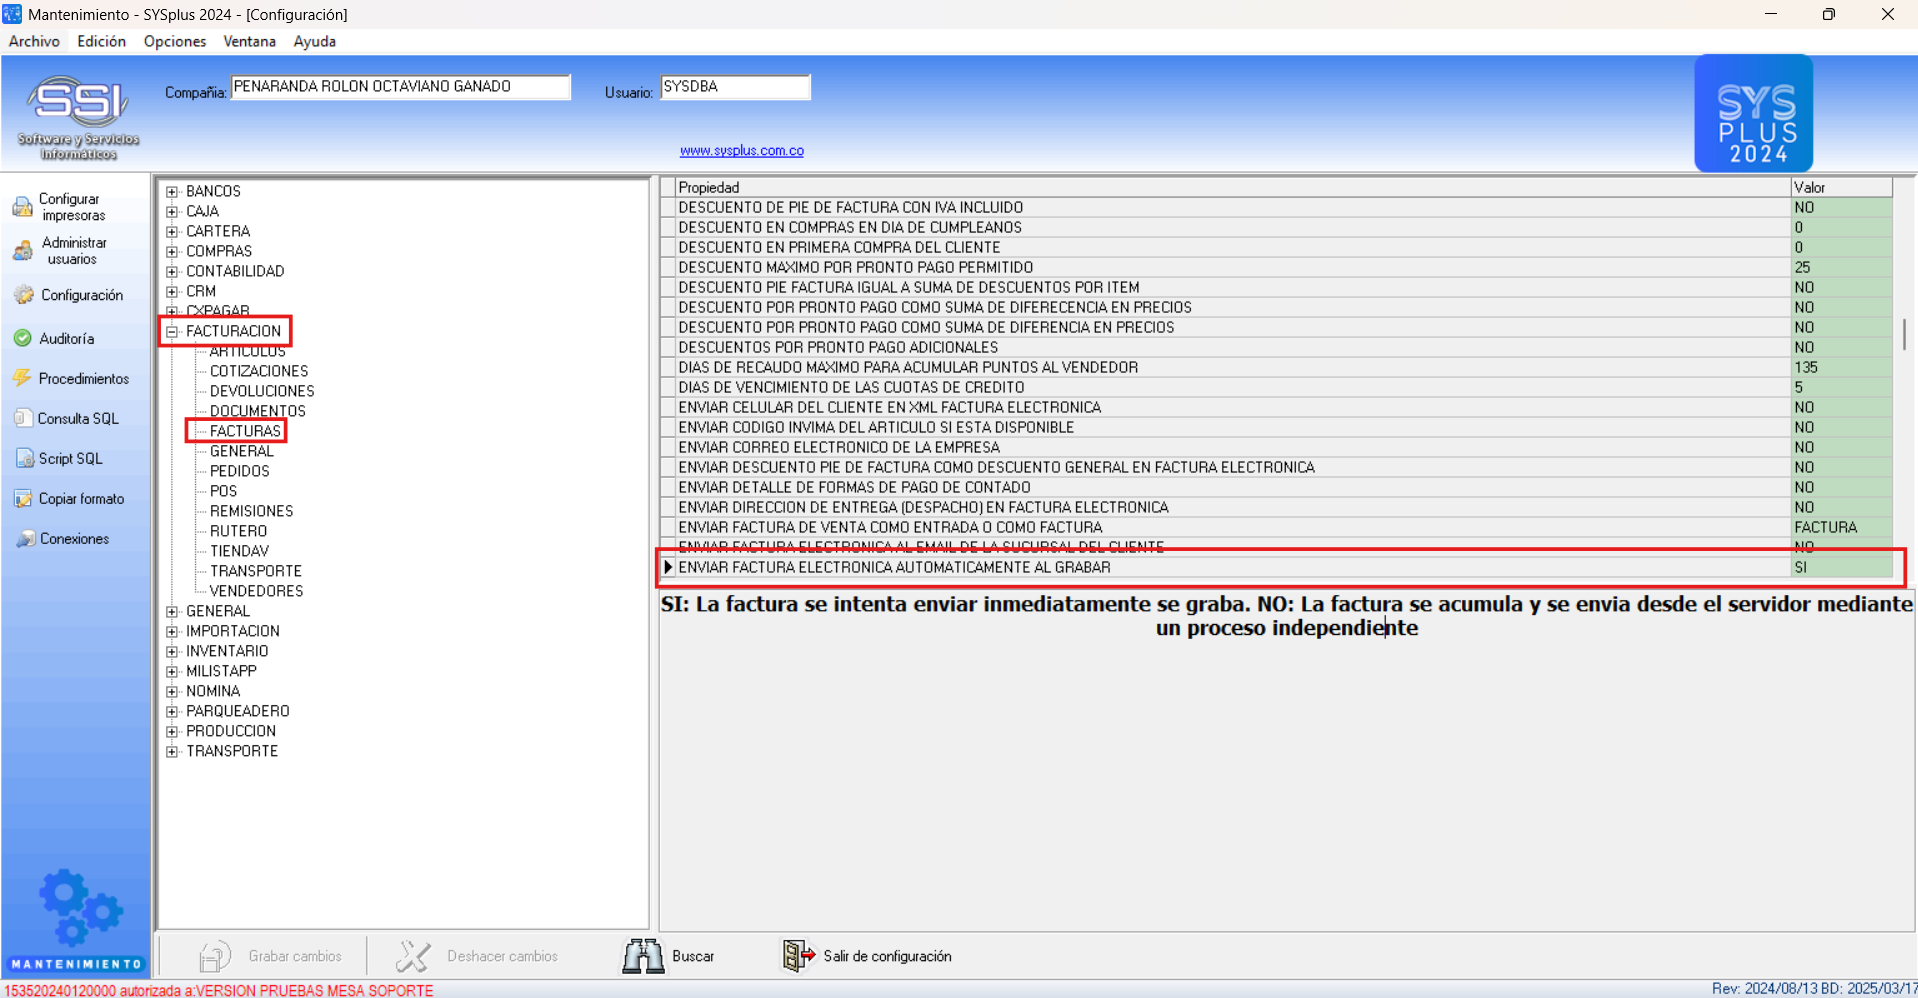The height and width of the screenshot is (998, 1918).
Task: Click the Salir de configuración door icon
Action: coord(799,956)
